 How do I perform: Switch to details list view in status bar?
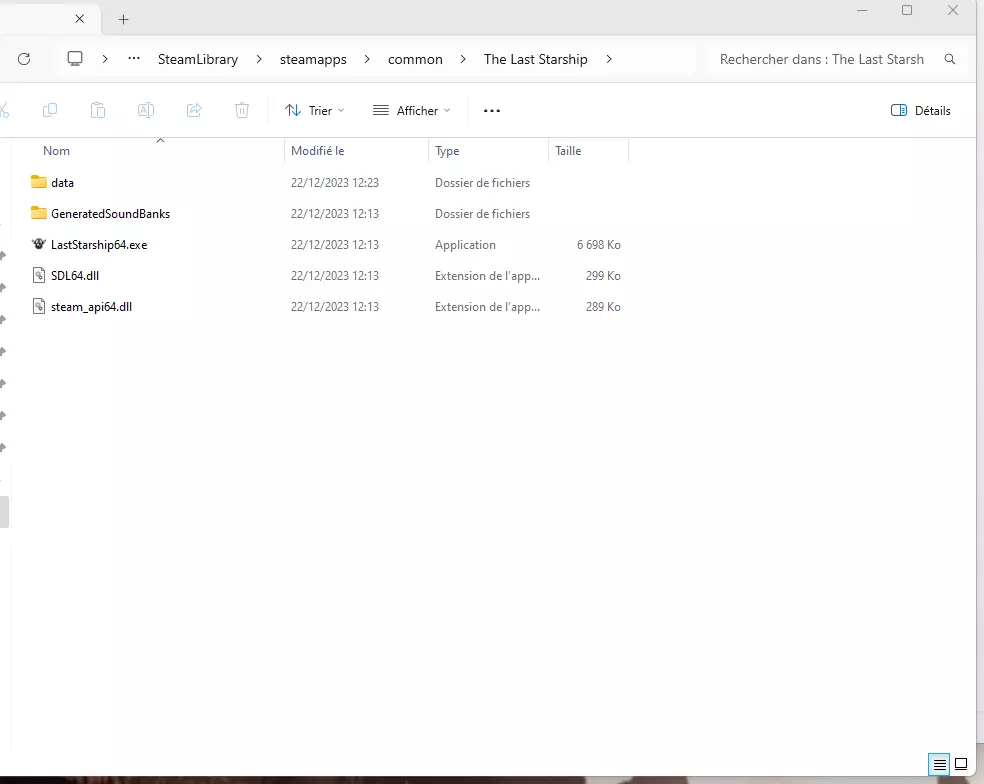[939, 765]
